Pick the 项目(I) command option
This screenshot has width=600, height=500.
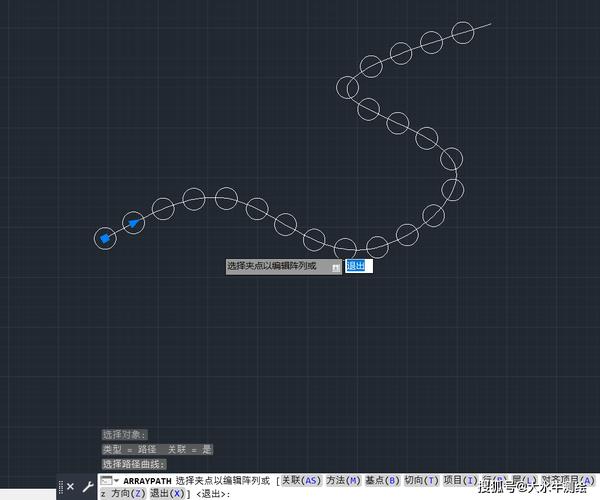pos(460,481)
